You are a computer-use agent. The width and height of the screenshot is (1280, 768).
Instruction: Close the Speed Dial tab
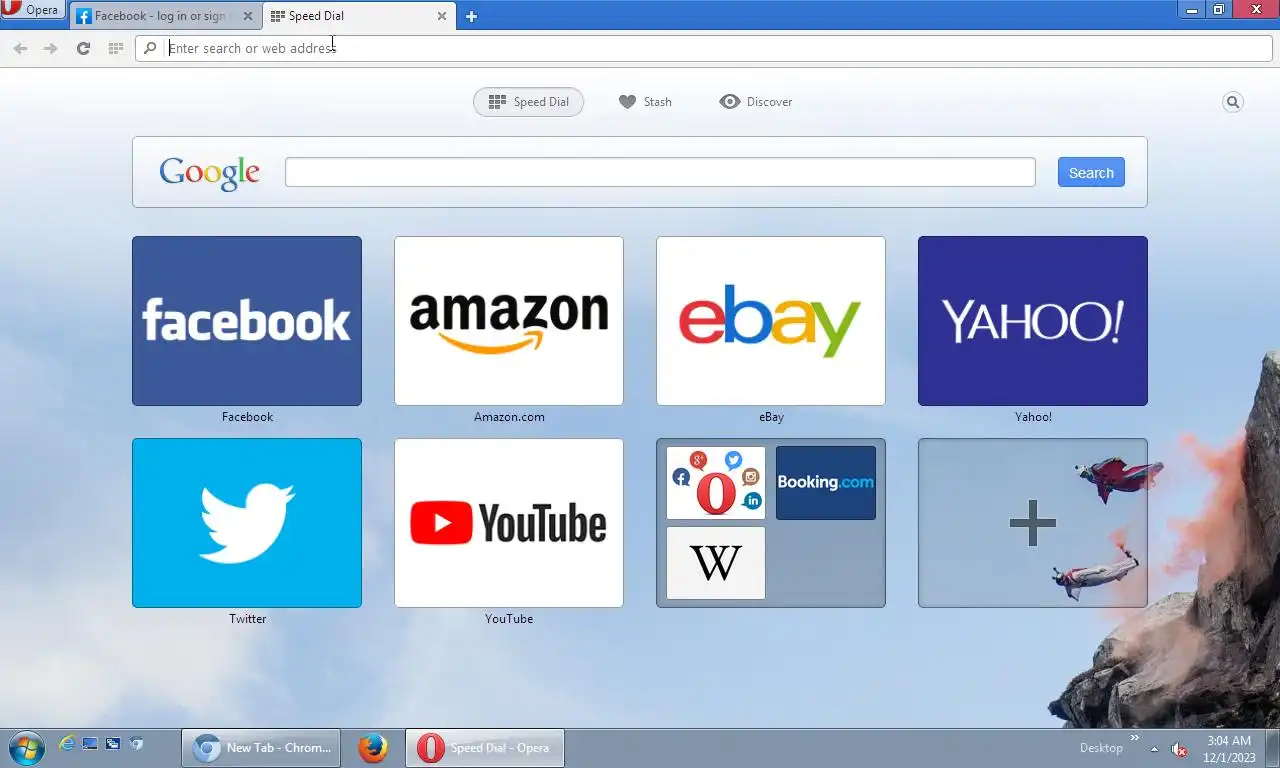442,16
